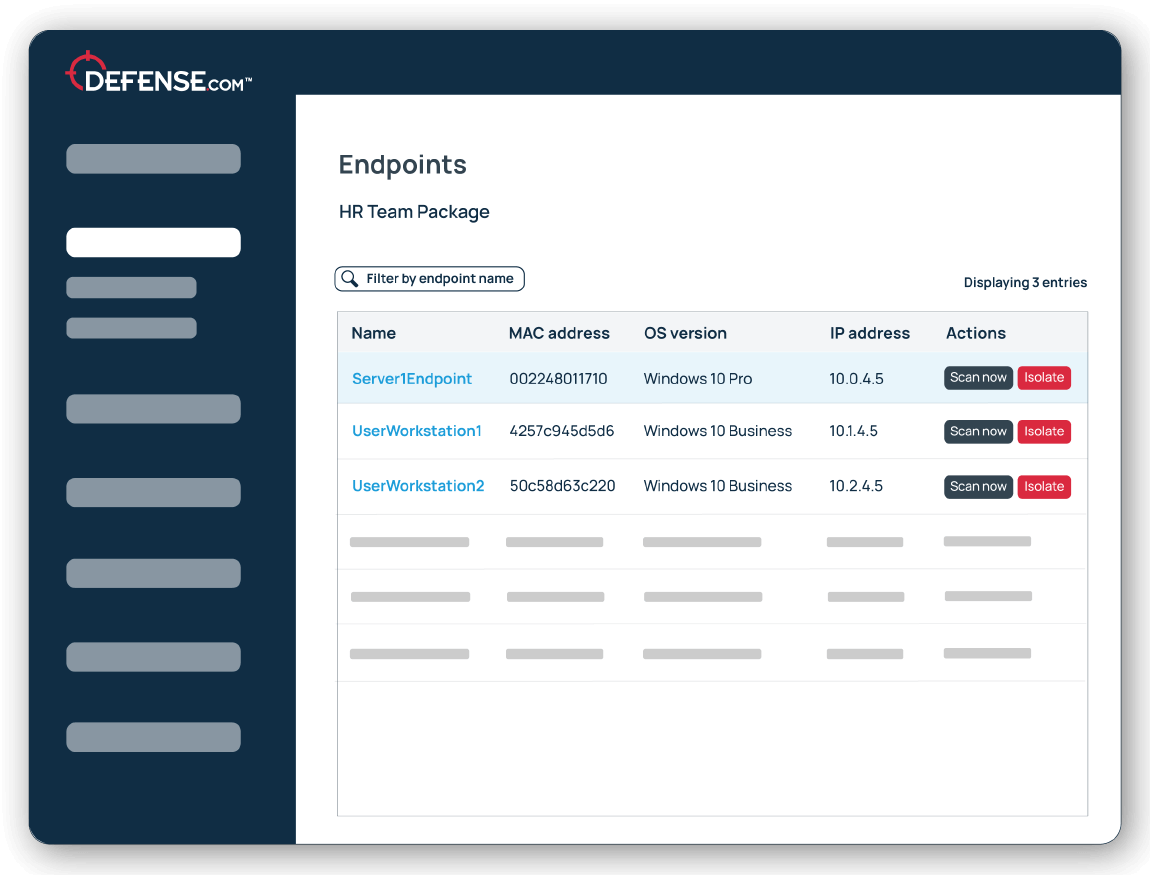Click the second sub-item under the active sidebar entry

[x=131, y=327]
